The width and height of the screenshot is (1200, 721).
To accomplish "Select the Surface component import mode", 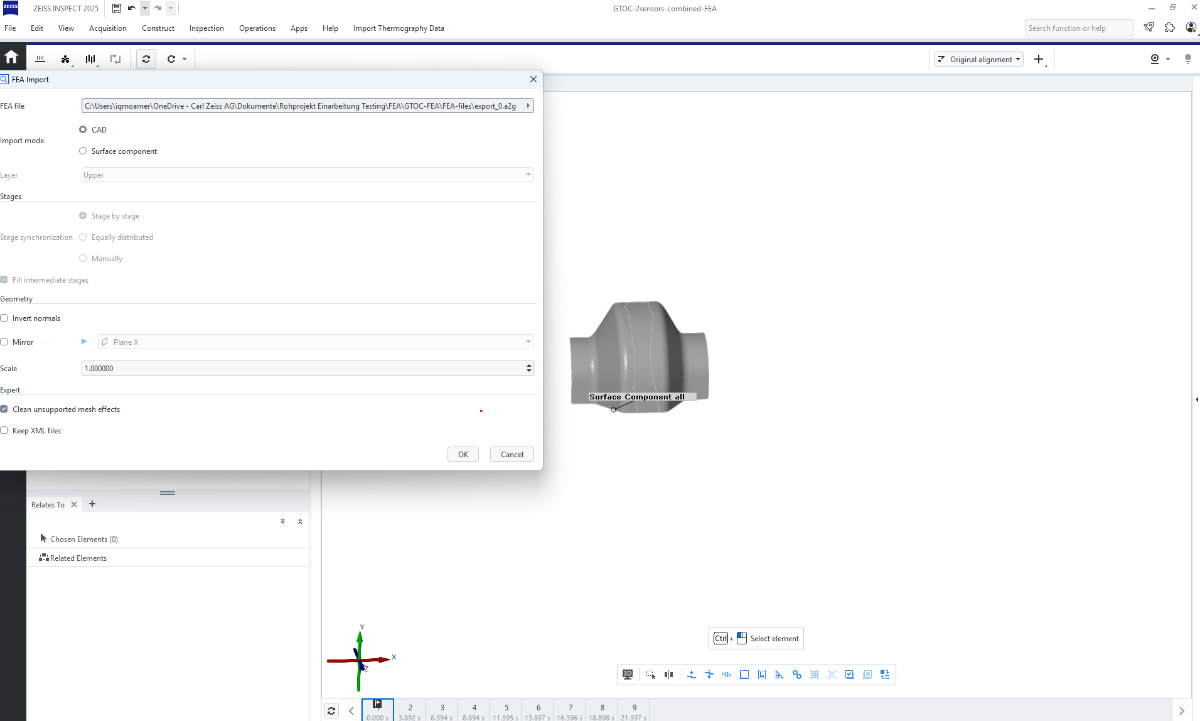I will 83,151.
